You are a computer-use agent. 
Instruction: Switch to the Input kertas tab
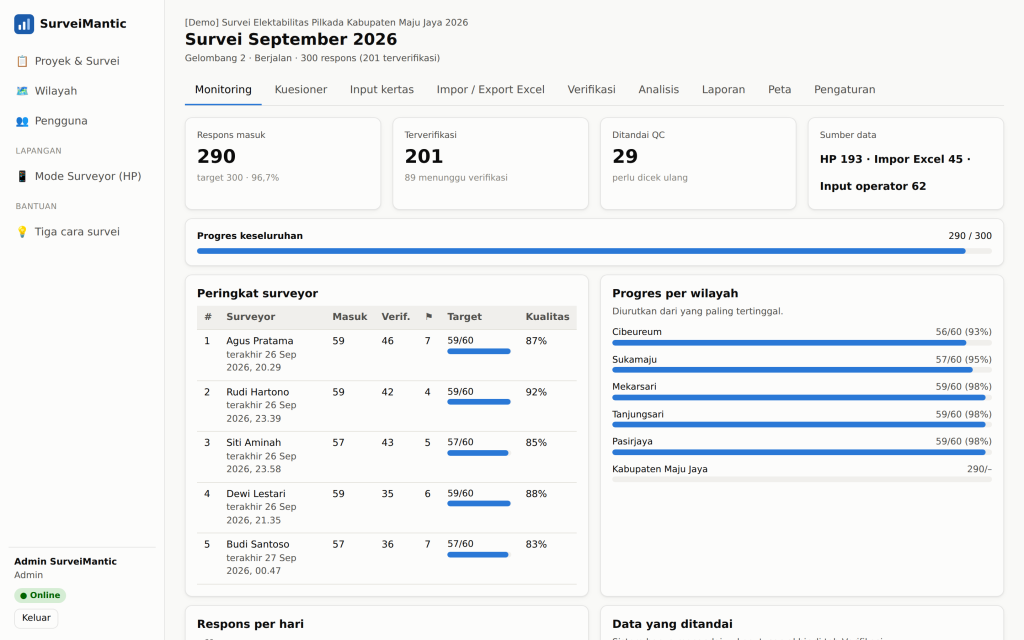pyautogui.click(x=381, y=89)
